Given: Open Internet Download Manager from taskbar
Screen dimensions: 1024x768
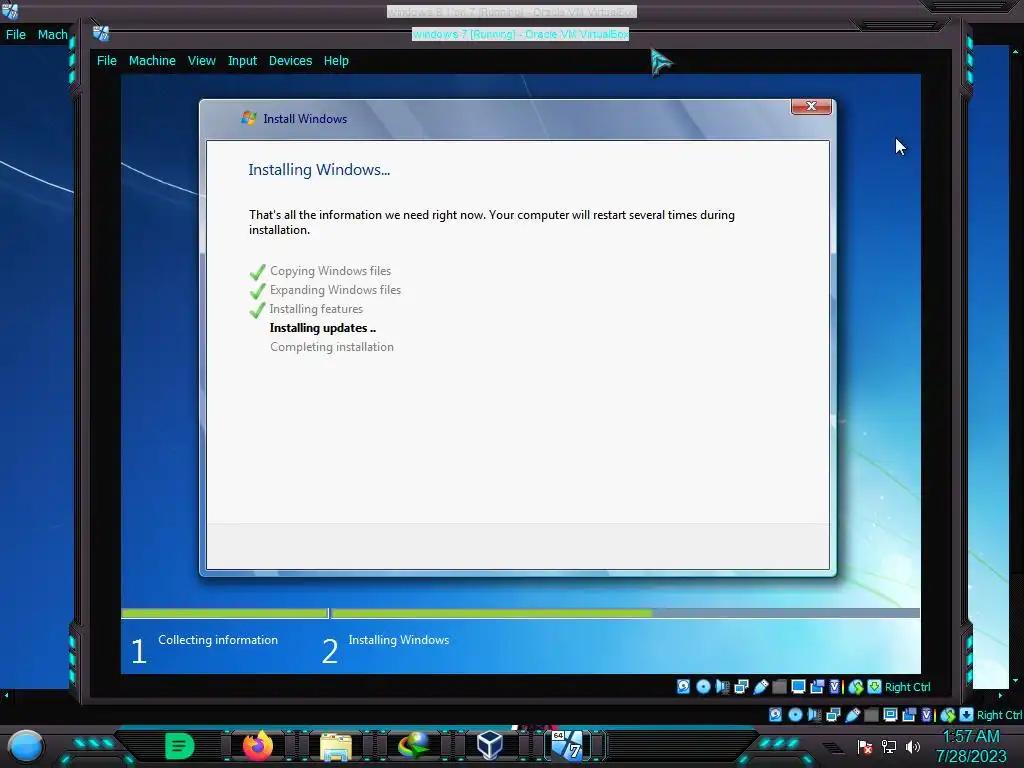Looking at the screenshot, I should point(413,746).
